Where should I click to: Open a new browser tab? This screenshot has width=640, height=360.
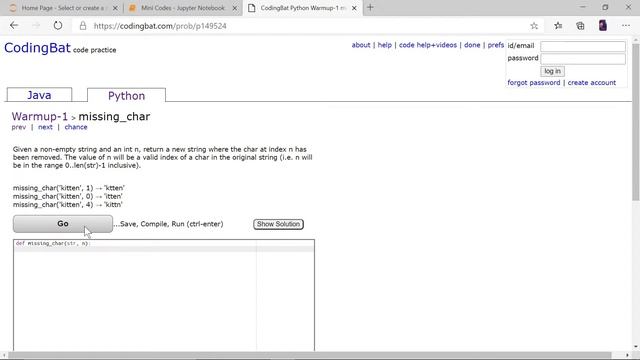370,7
